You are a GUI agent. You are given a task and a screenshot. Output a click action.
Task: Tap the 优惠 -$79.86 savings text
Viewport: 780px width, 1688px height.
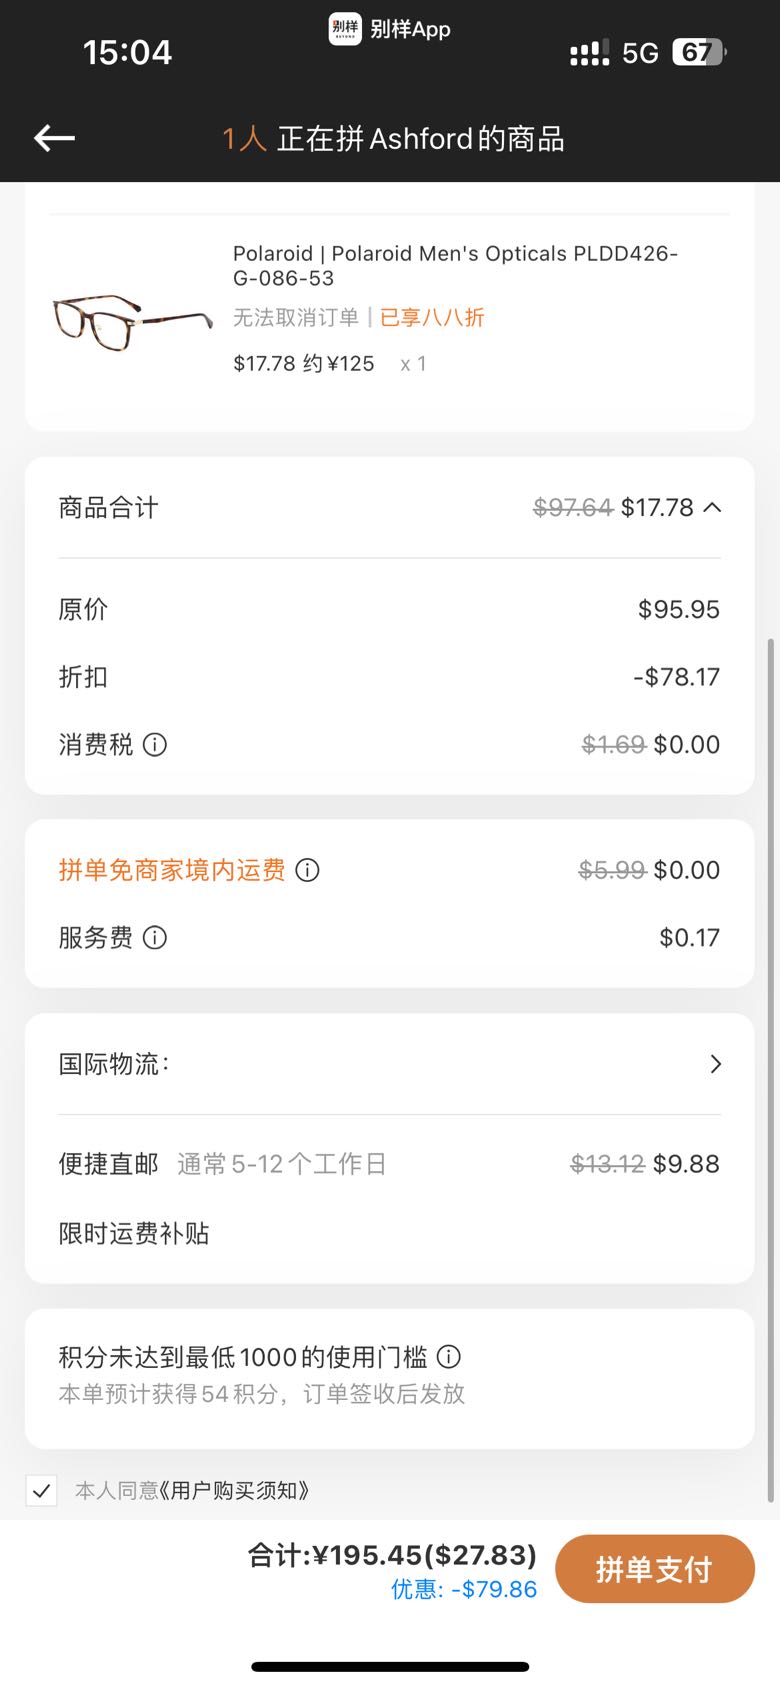point(464,1590)
